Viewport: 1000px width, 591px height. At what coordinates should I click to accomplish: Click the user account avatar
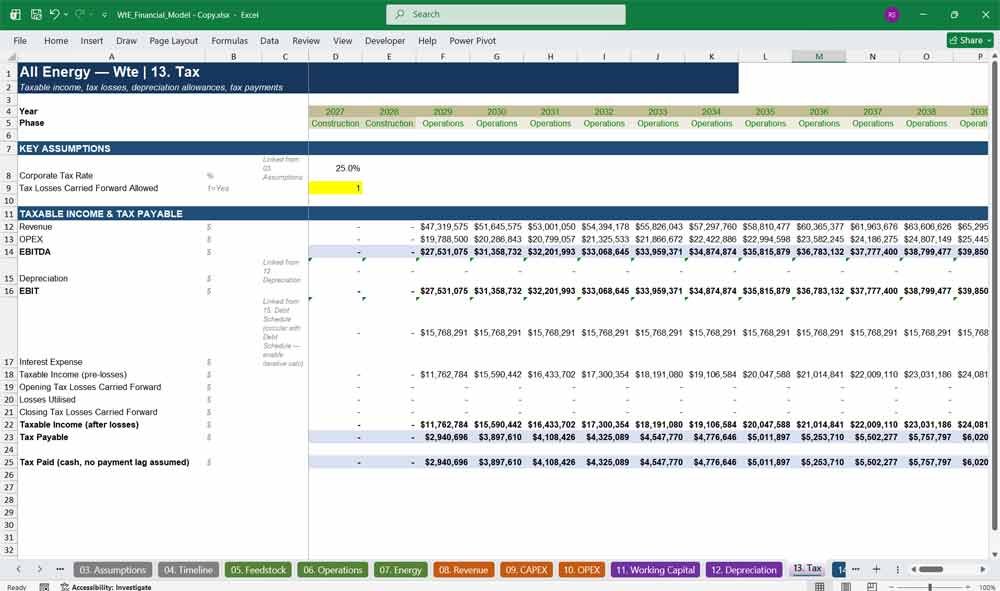coord(892,14)
